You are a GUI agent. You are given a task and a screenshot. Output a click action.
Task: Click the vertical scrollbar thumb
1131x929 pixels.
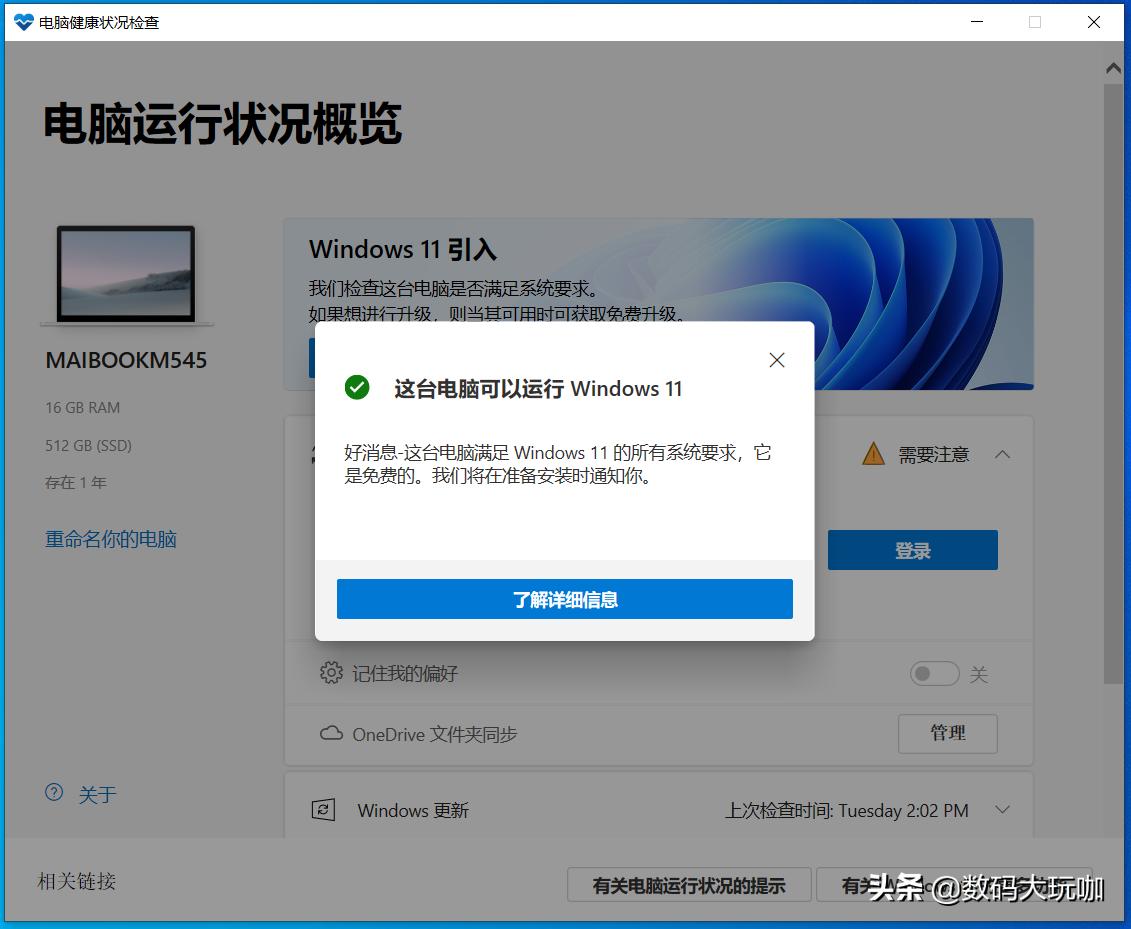click(x=1114, y=384)
